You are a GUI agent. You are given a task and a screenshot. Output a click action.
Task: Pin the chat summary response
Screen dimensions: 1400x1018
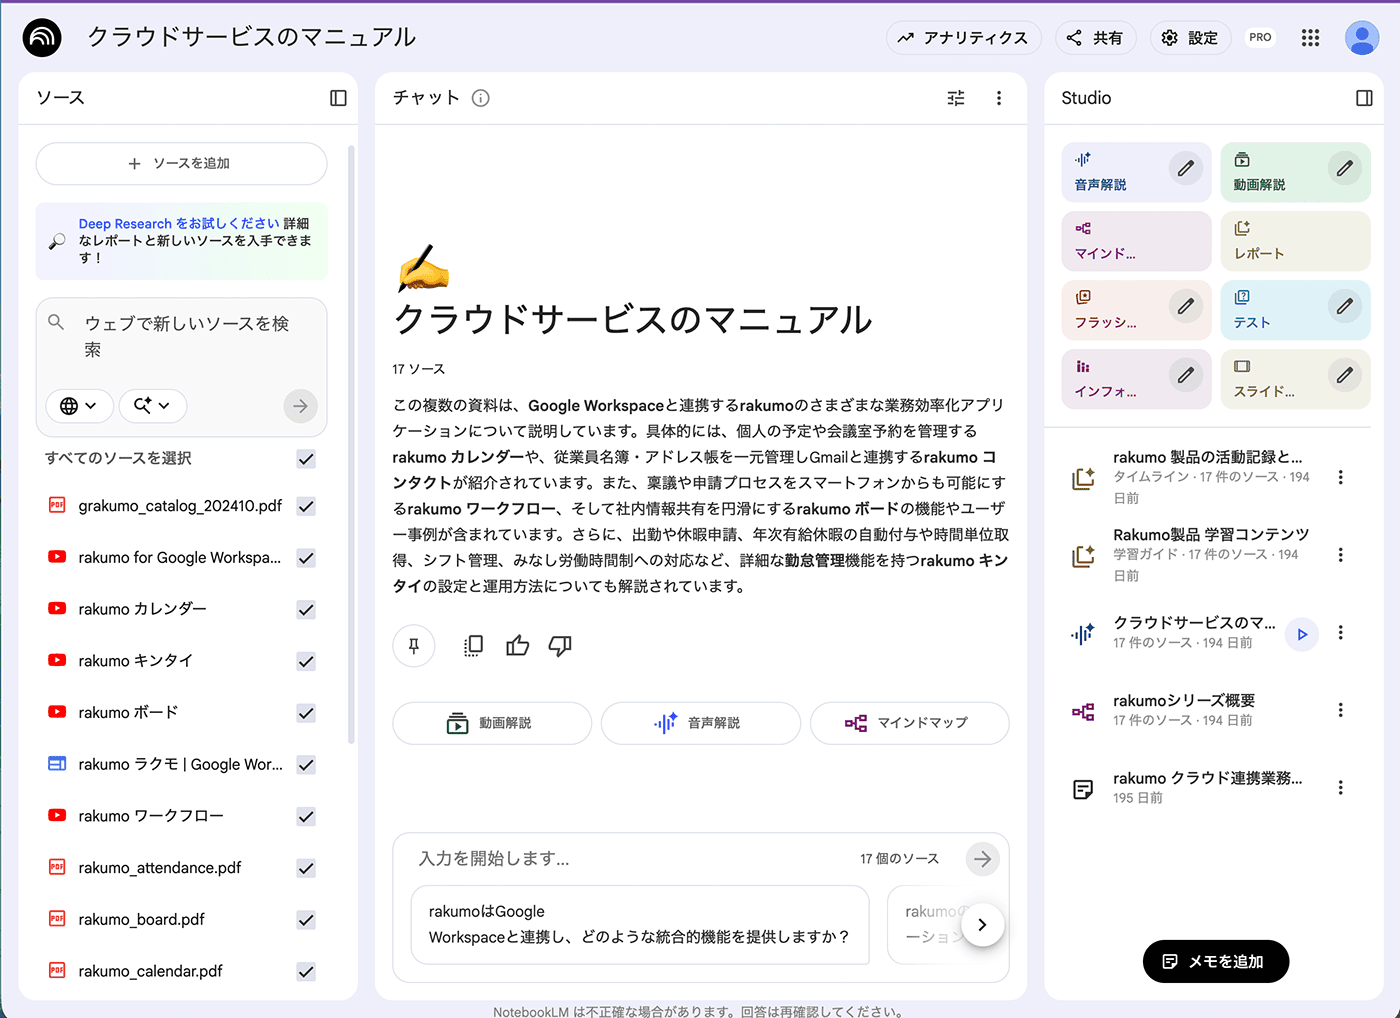[x=414, y=645]
